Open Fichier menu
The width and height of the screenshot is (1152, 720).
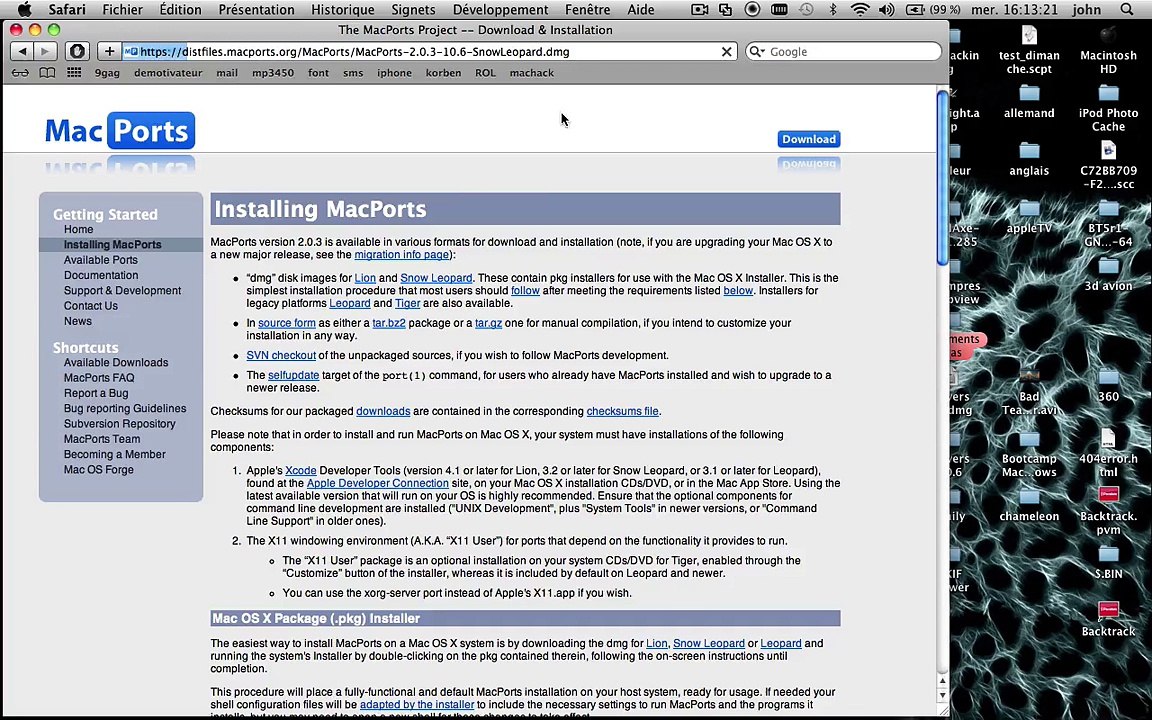[x=123, y=10]
